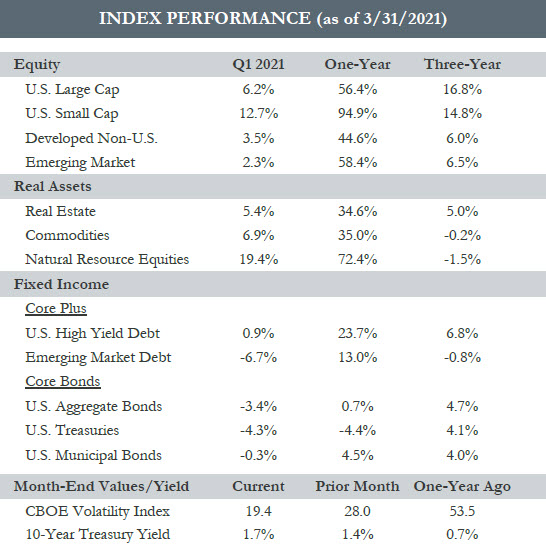This screenshot has width=546, height=549.
Task: Click the Q1 2021 column header
Action: click(x=258, y=65)
